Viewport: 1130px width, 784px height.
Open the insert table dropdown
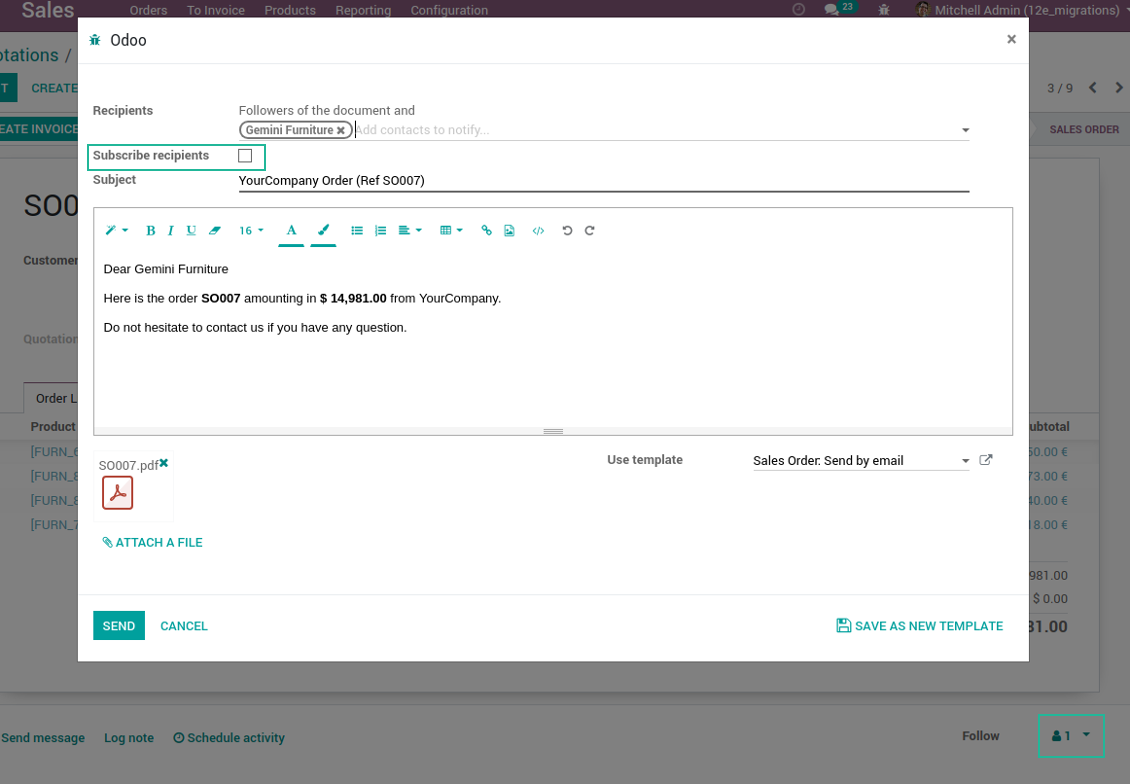click(451, 231)
